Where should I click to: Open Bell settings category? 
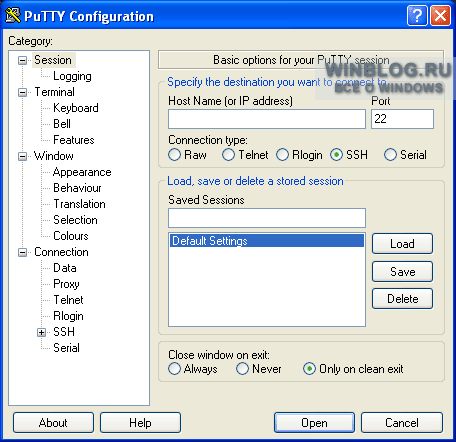[62, 124]
